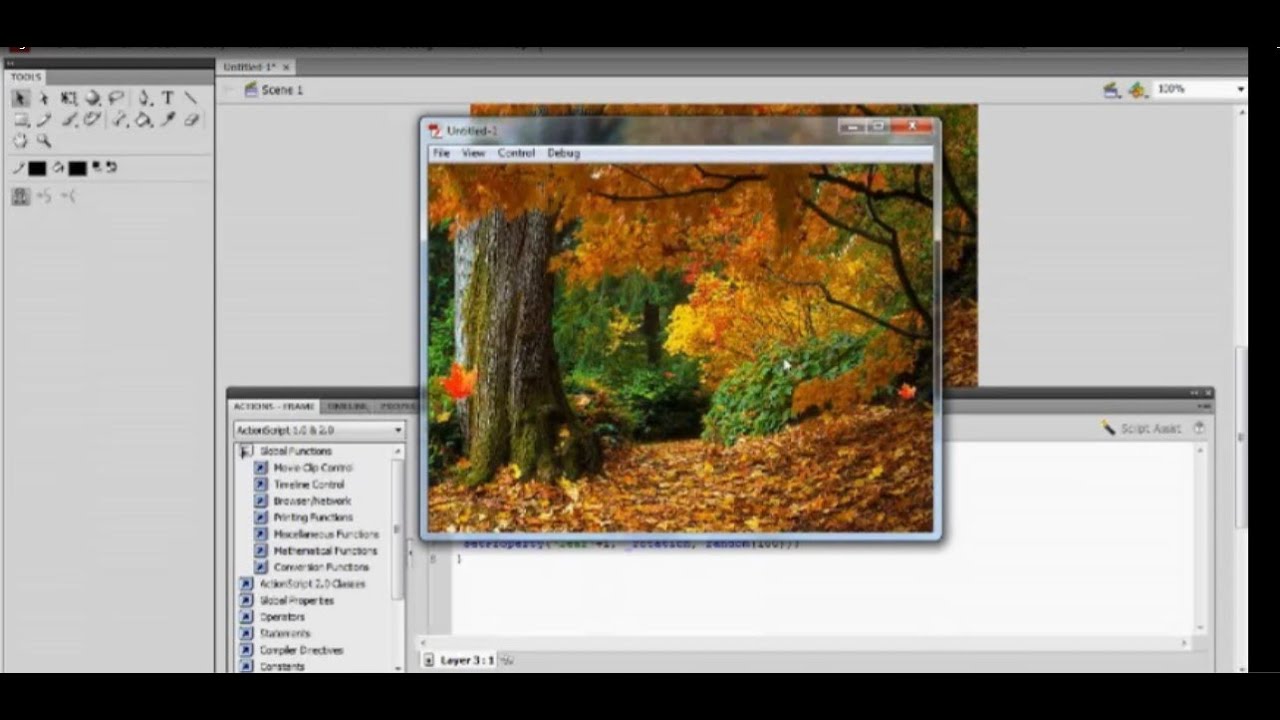Open the Fill color swatch
The image size is (1280, 720).
[x=77, y=169]
